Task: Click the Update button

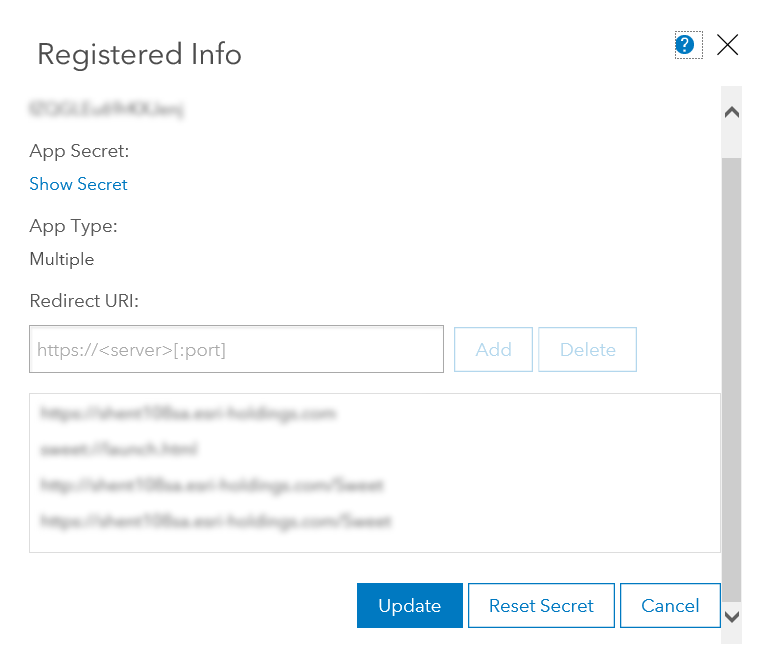Action: pyautogui.click(x=409, y=606)
